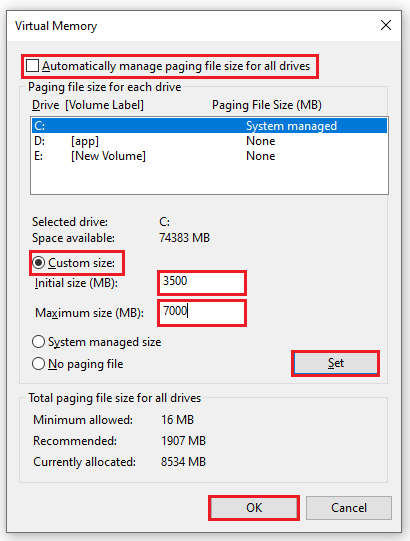This screenshot has height=541, width=410.
Task: Click the Cancel button
Action: [x=349, y=508]
